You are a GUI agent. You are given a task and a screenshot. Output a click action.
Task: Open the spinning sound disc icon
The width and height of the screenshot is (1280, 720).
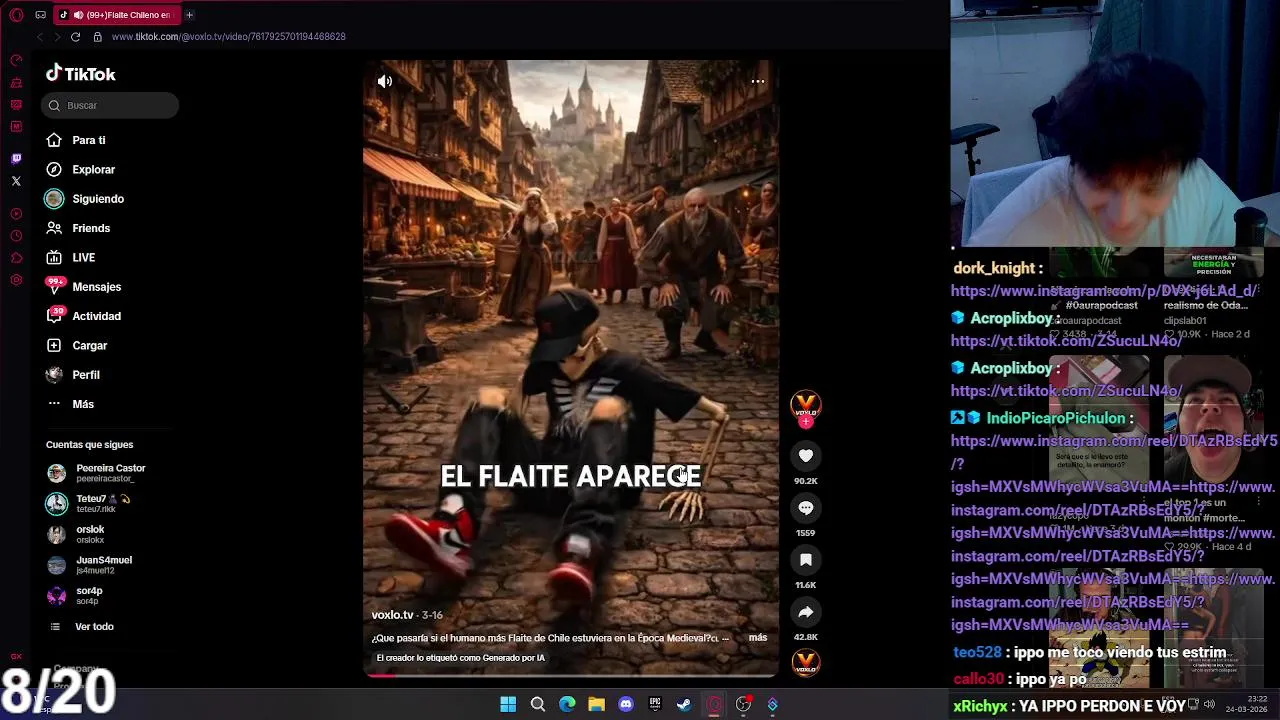(x=806, y=662)
